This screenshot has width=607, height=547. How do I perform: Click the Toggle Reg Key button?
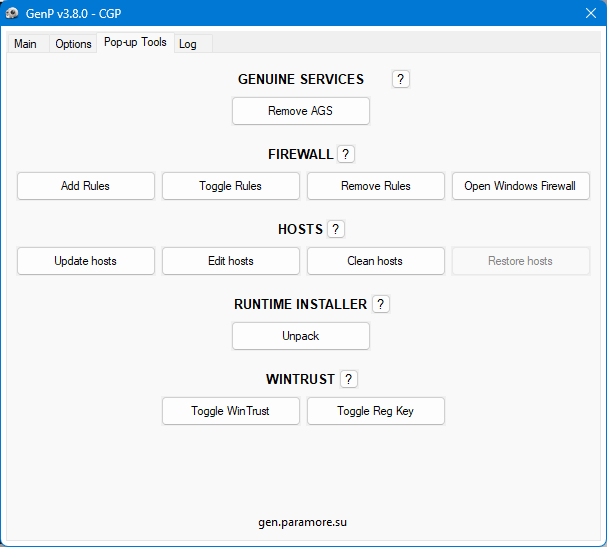click(376, 411)
